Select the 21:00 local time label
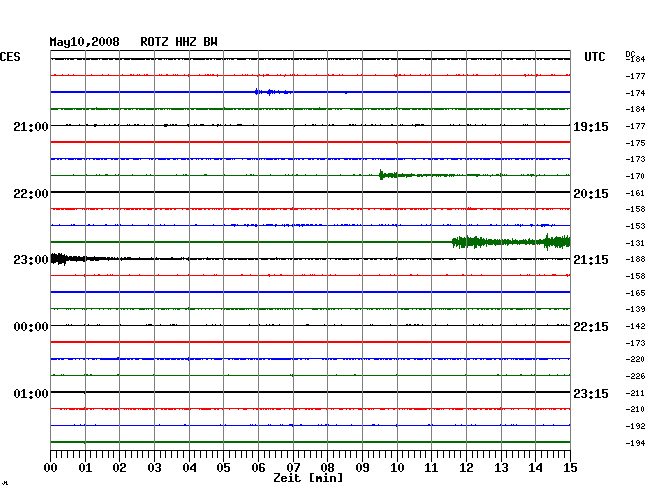This screenshot has height=494, width=650. (31, 126)
